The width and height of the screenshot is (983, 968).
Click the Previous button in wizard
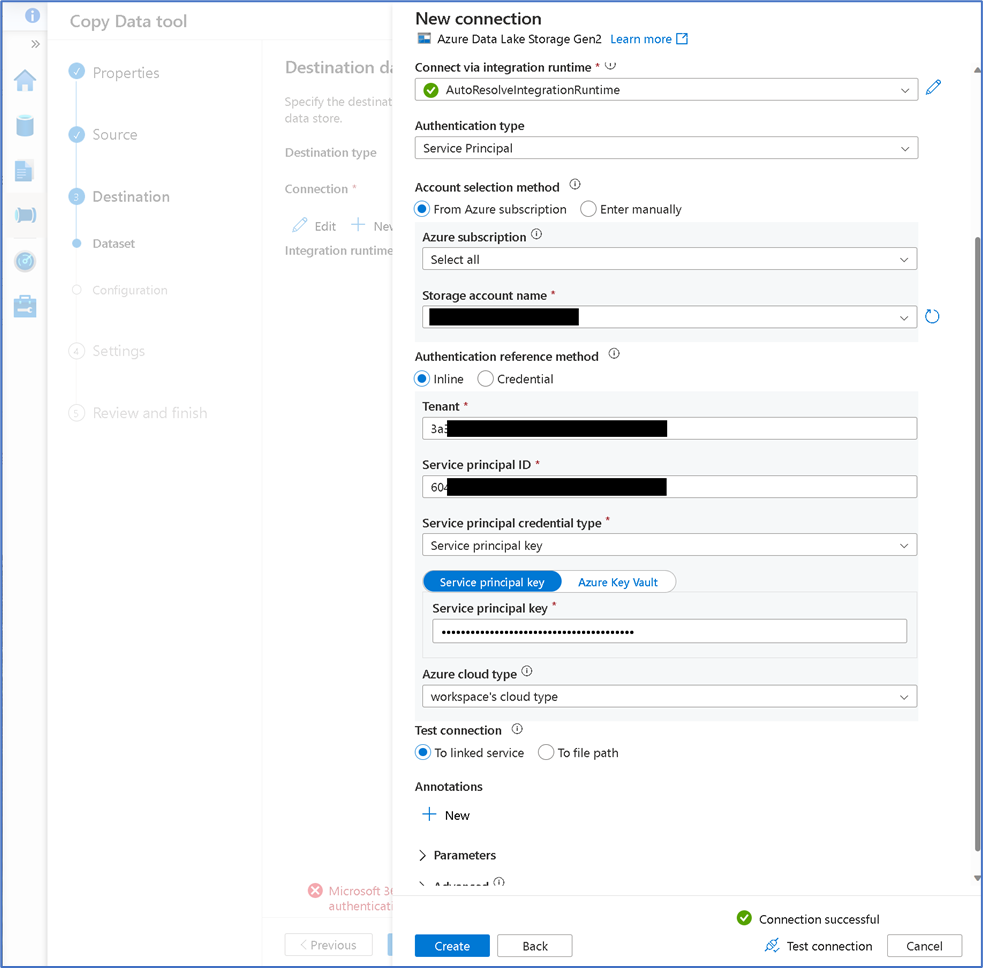tap(329, 945)
